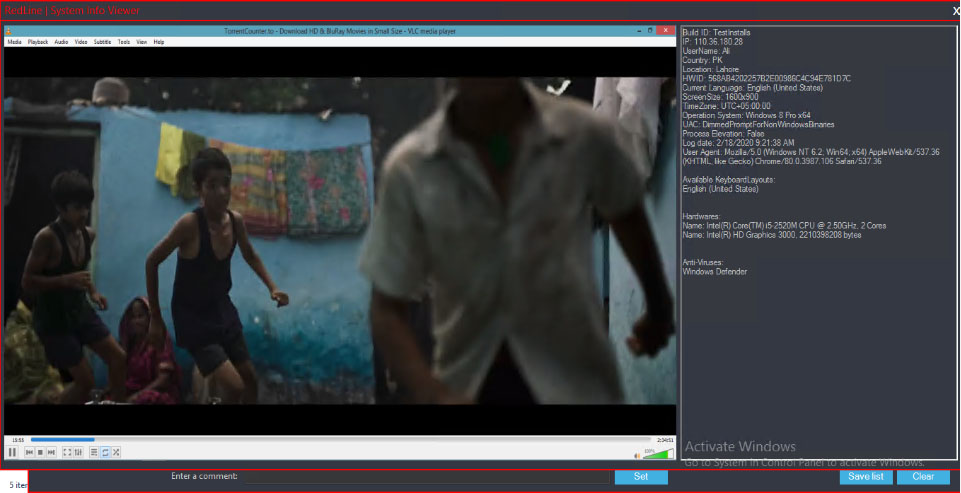
Task: Mute audio via the speaker icon
Action: tap(637, 455)
